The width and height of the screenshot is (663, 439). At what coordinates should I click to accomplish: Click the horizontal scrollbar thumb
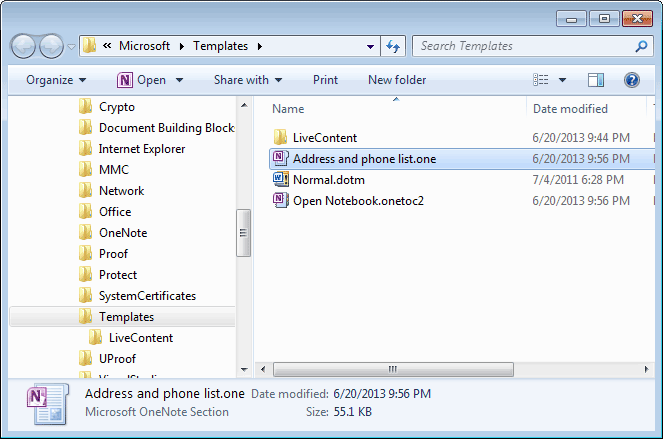click(x=393, y=369)
